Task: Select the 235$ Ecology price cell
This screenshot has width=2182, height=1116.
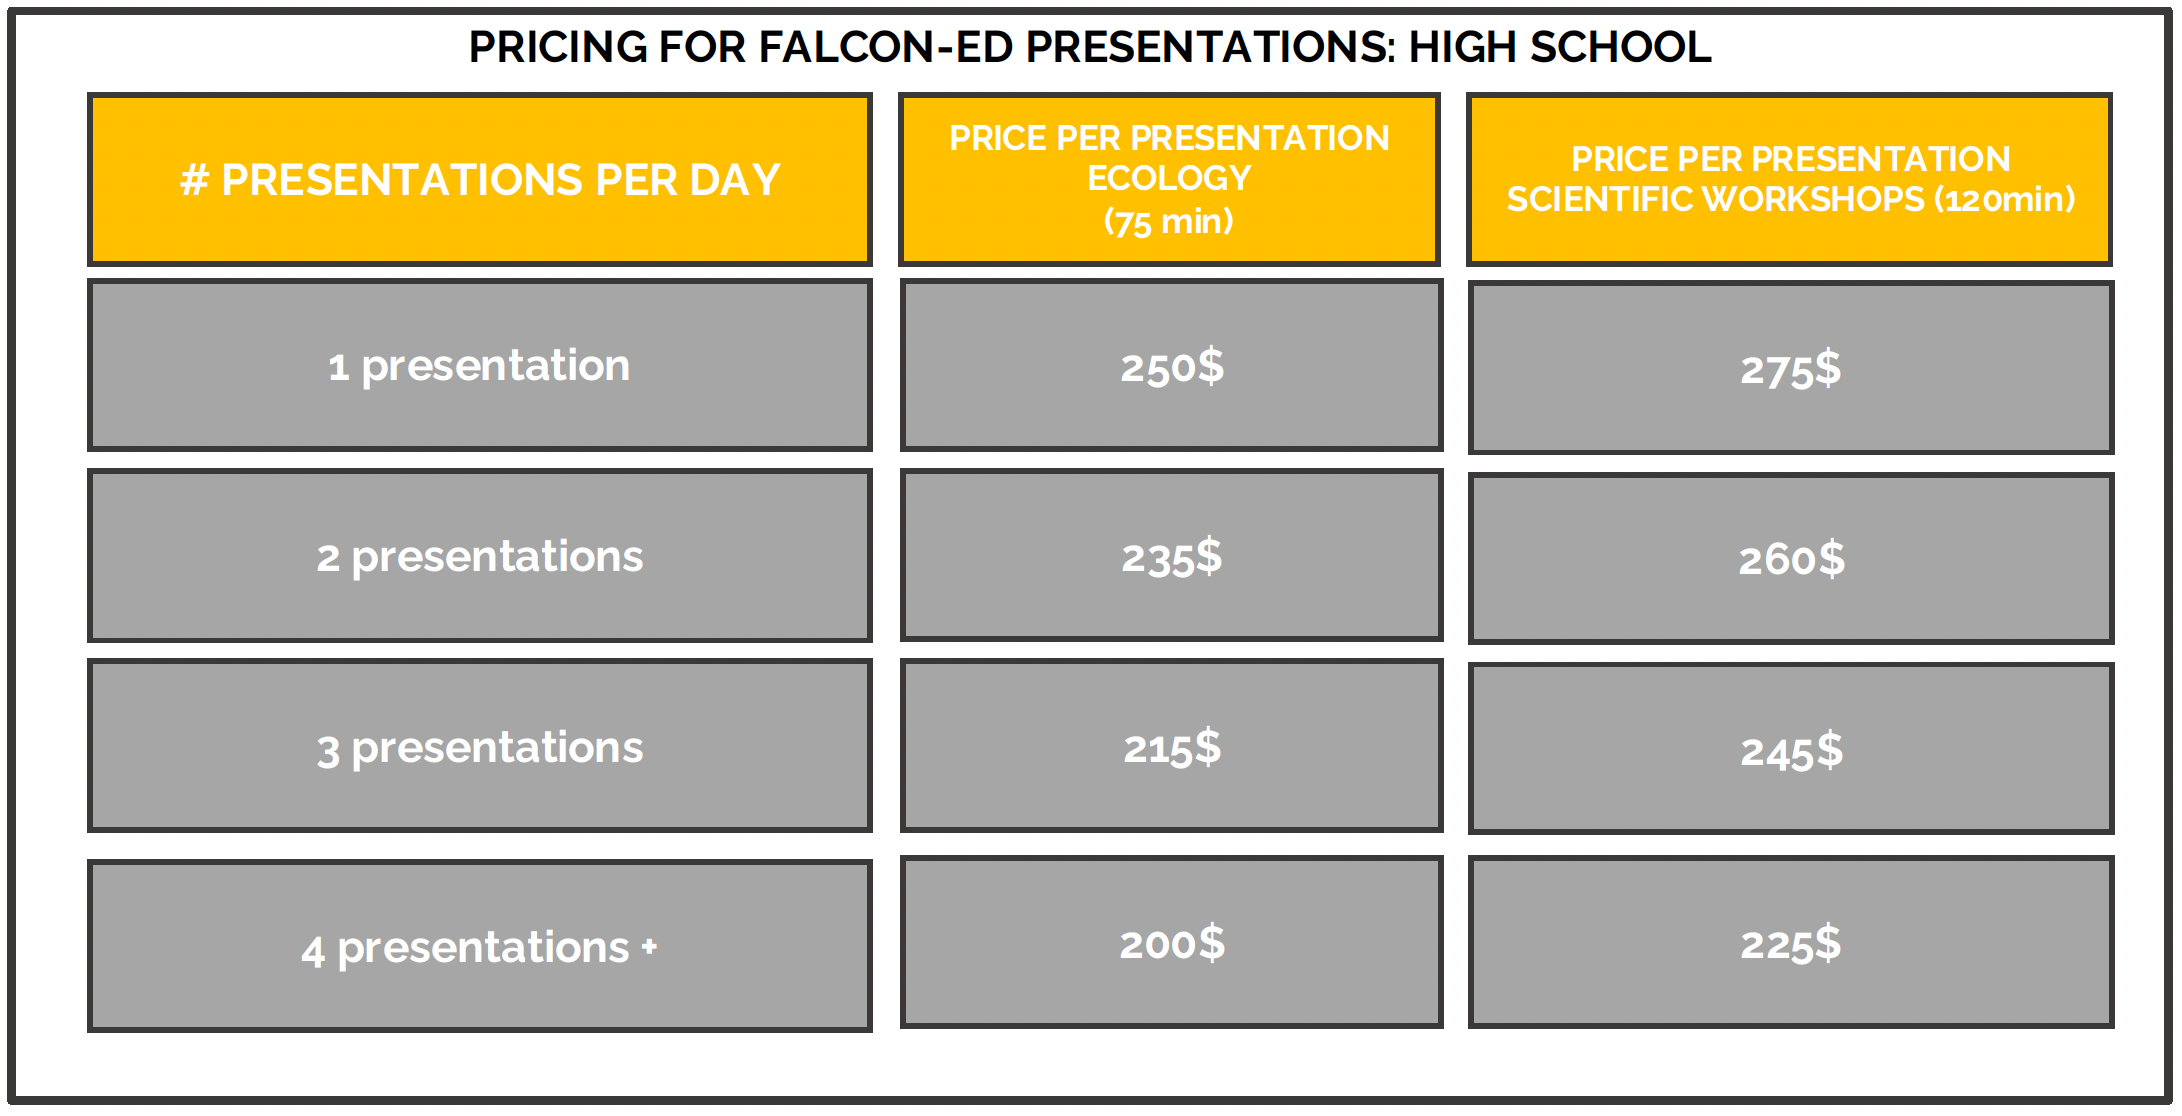Action: point(1171,557)
